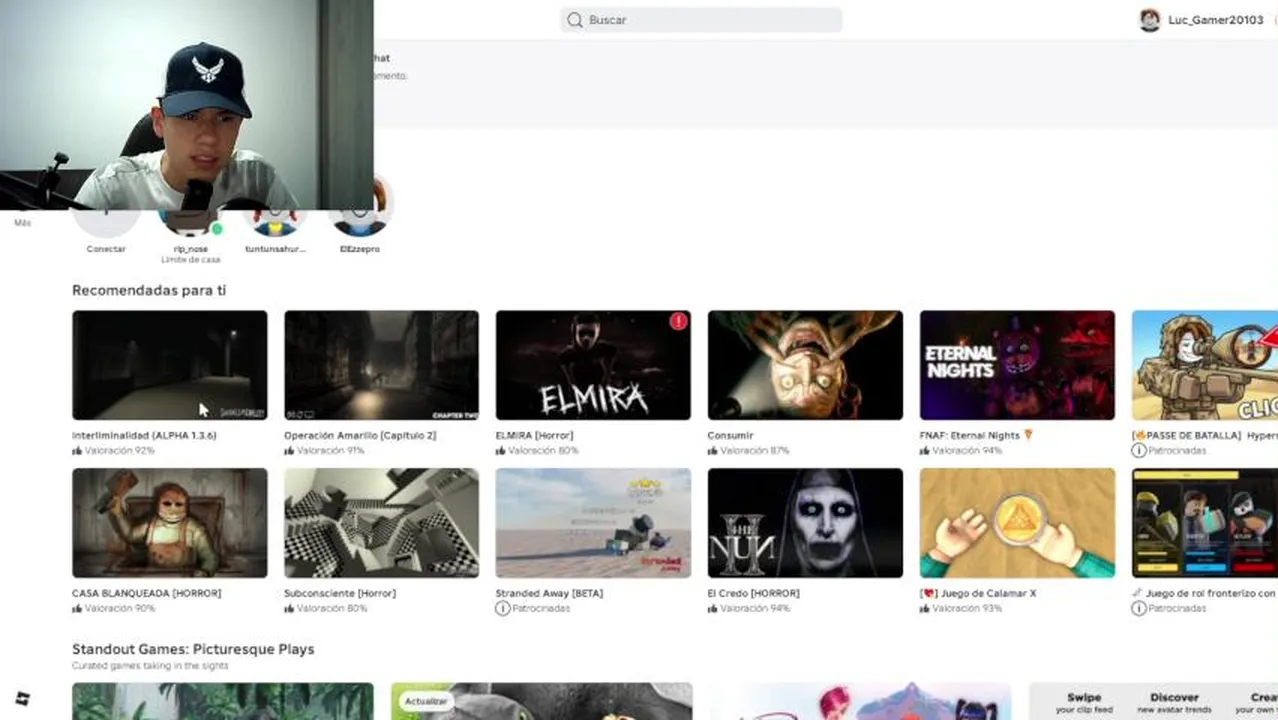This screenshot has height=720, width=1278.
Task: Open Subconsciente [Horror] thumbnail
Action: point(381,523)
